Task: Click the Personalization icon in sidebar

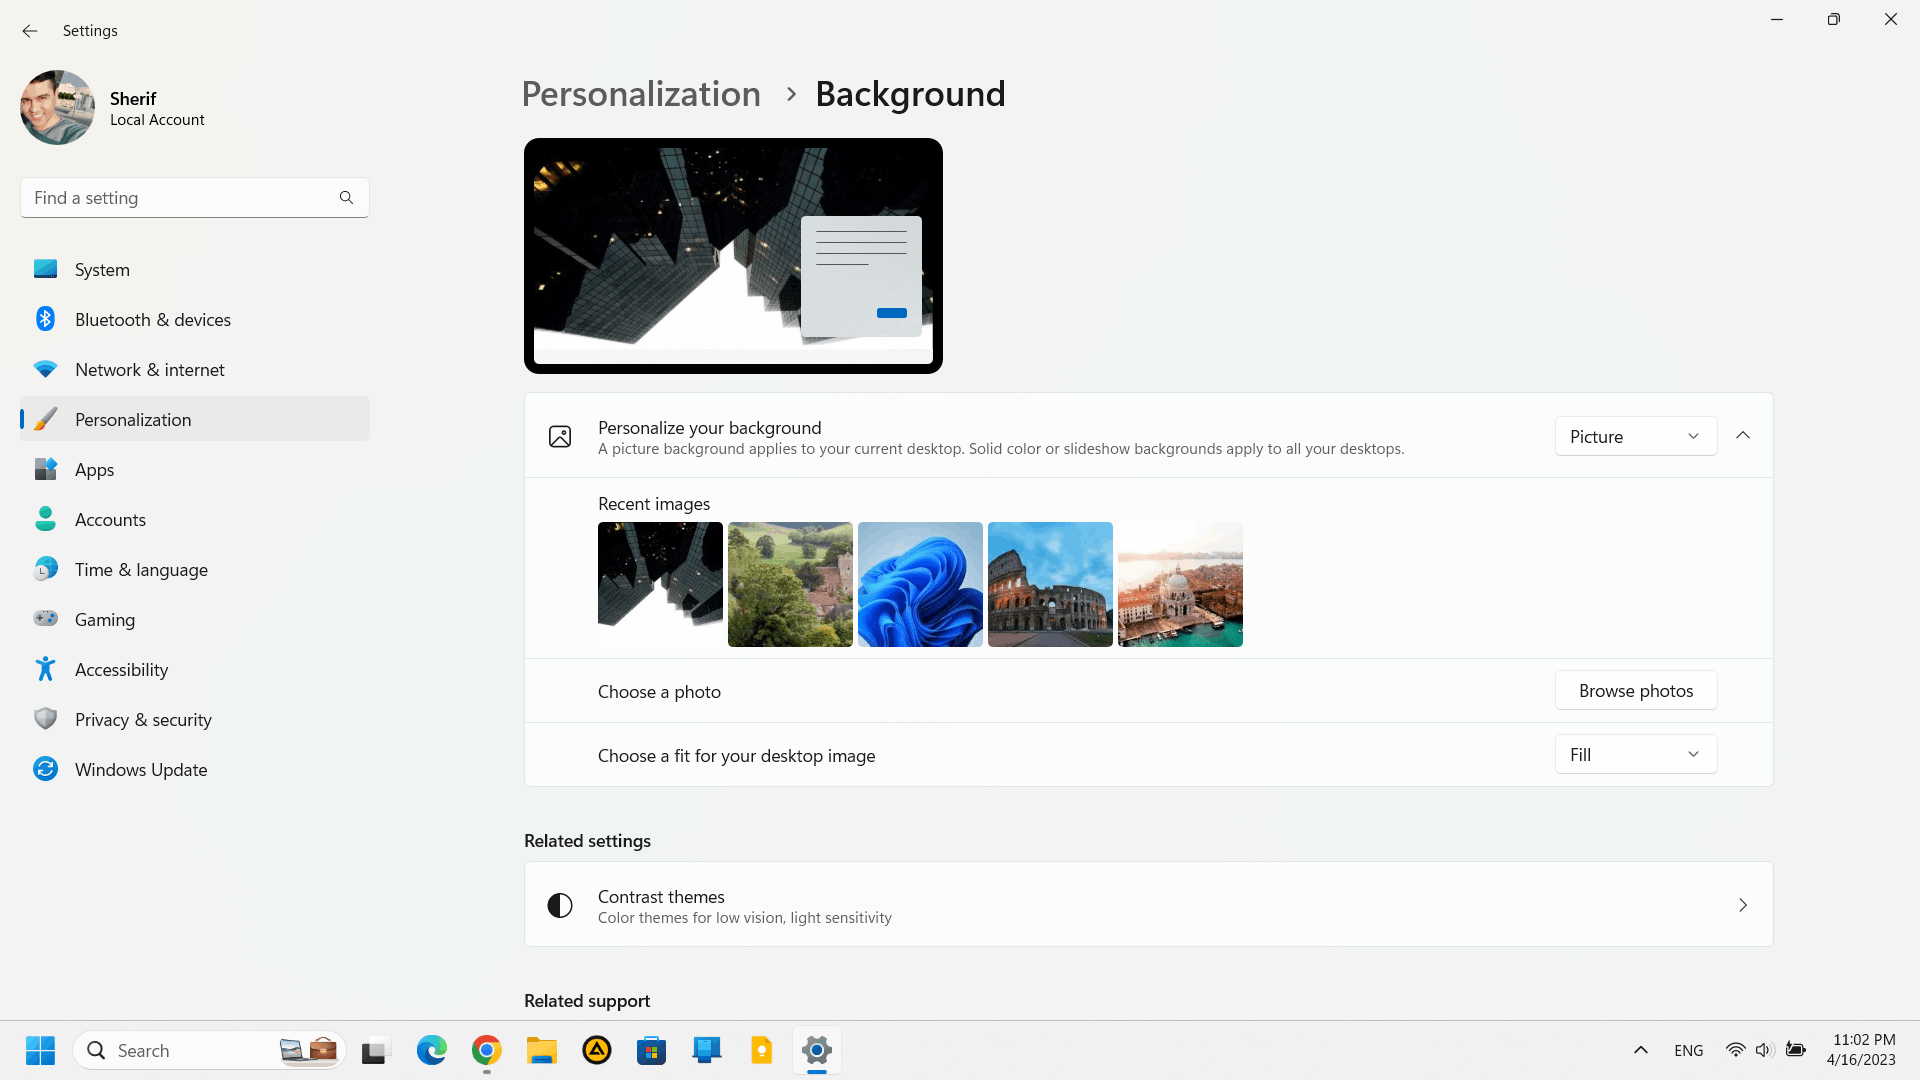Action: coord(46,418)
